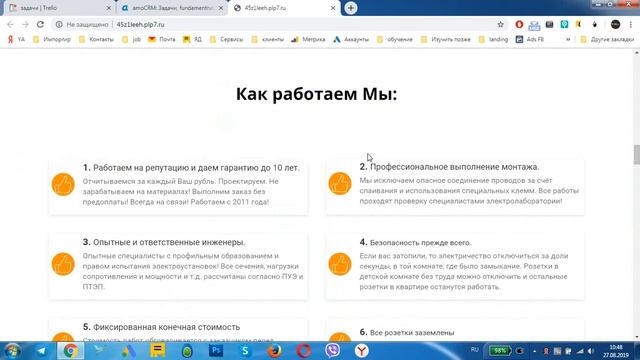Reload the current page

(40, 24)
